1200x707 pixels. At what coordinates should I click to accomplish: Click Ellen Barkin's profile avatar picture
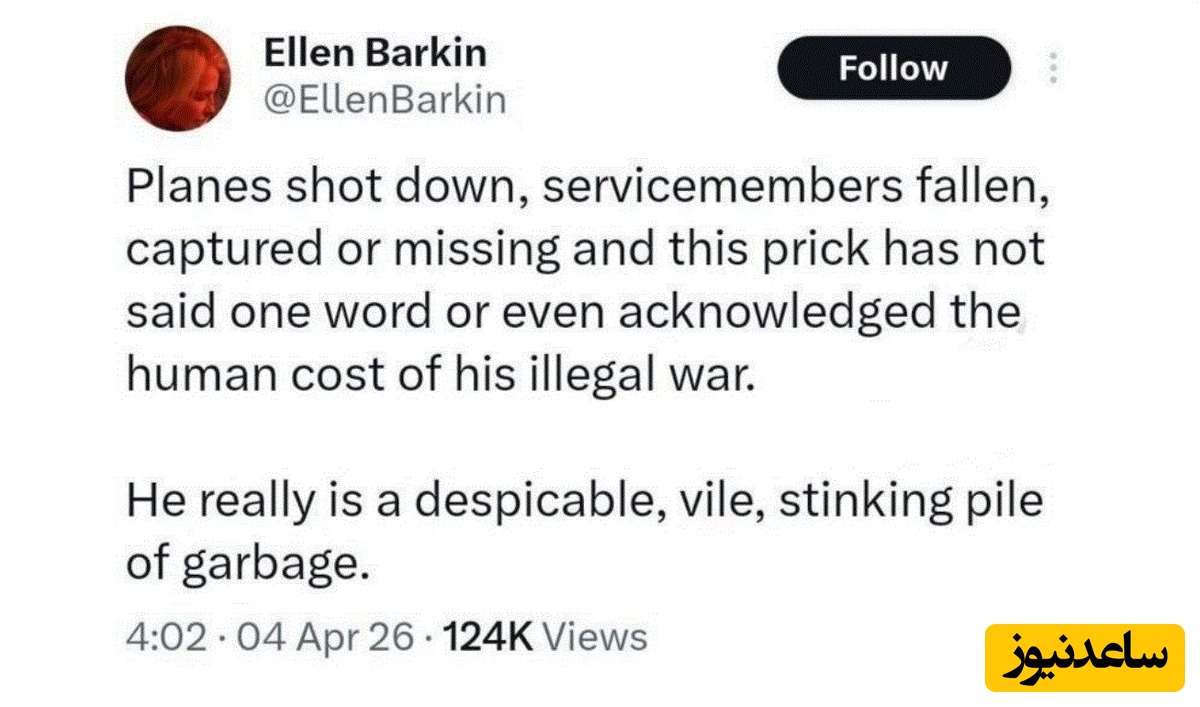[180, 79]
